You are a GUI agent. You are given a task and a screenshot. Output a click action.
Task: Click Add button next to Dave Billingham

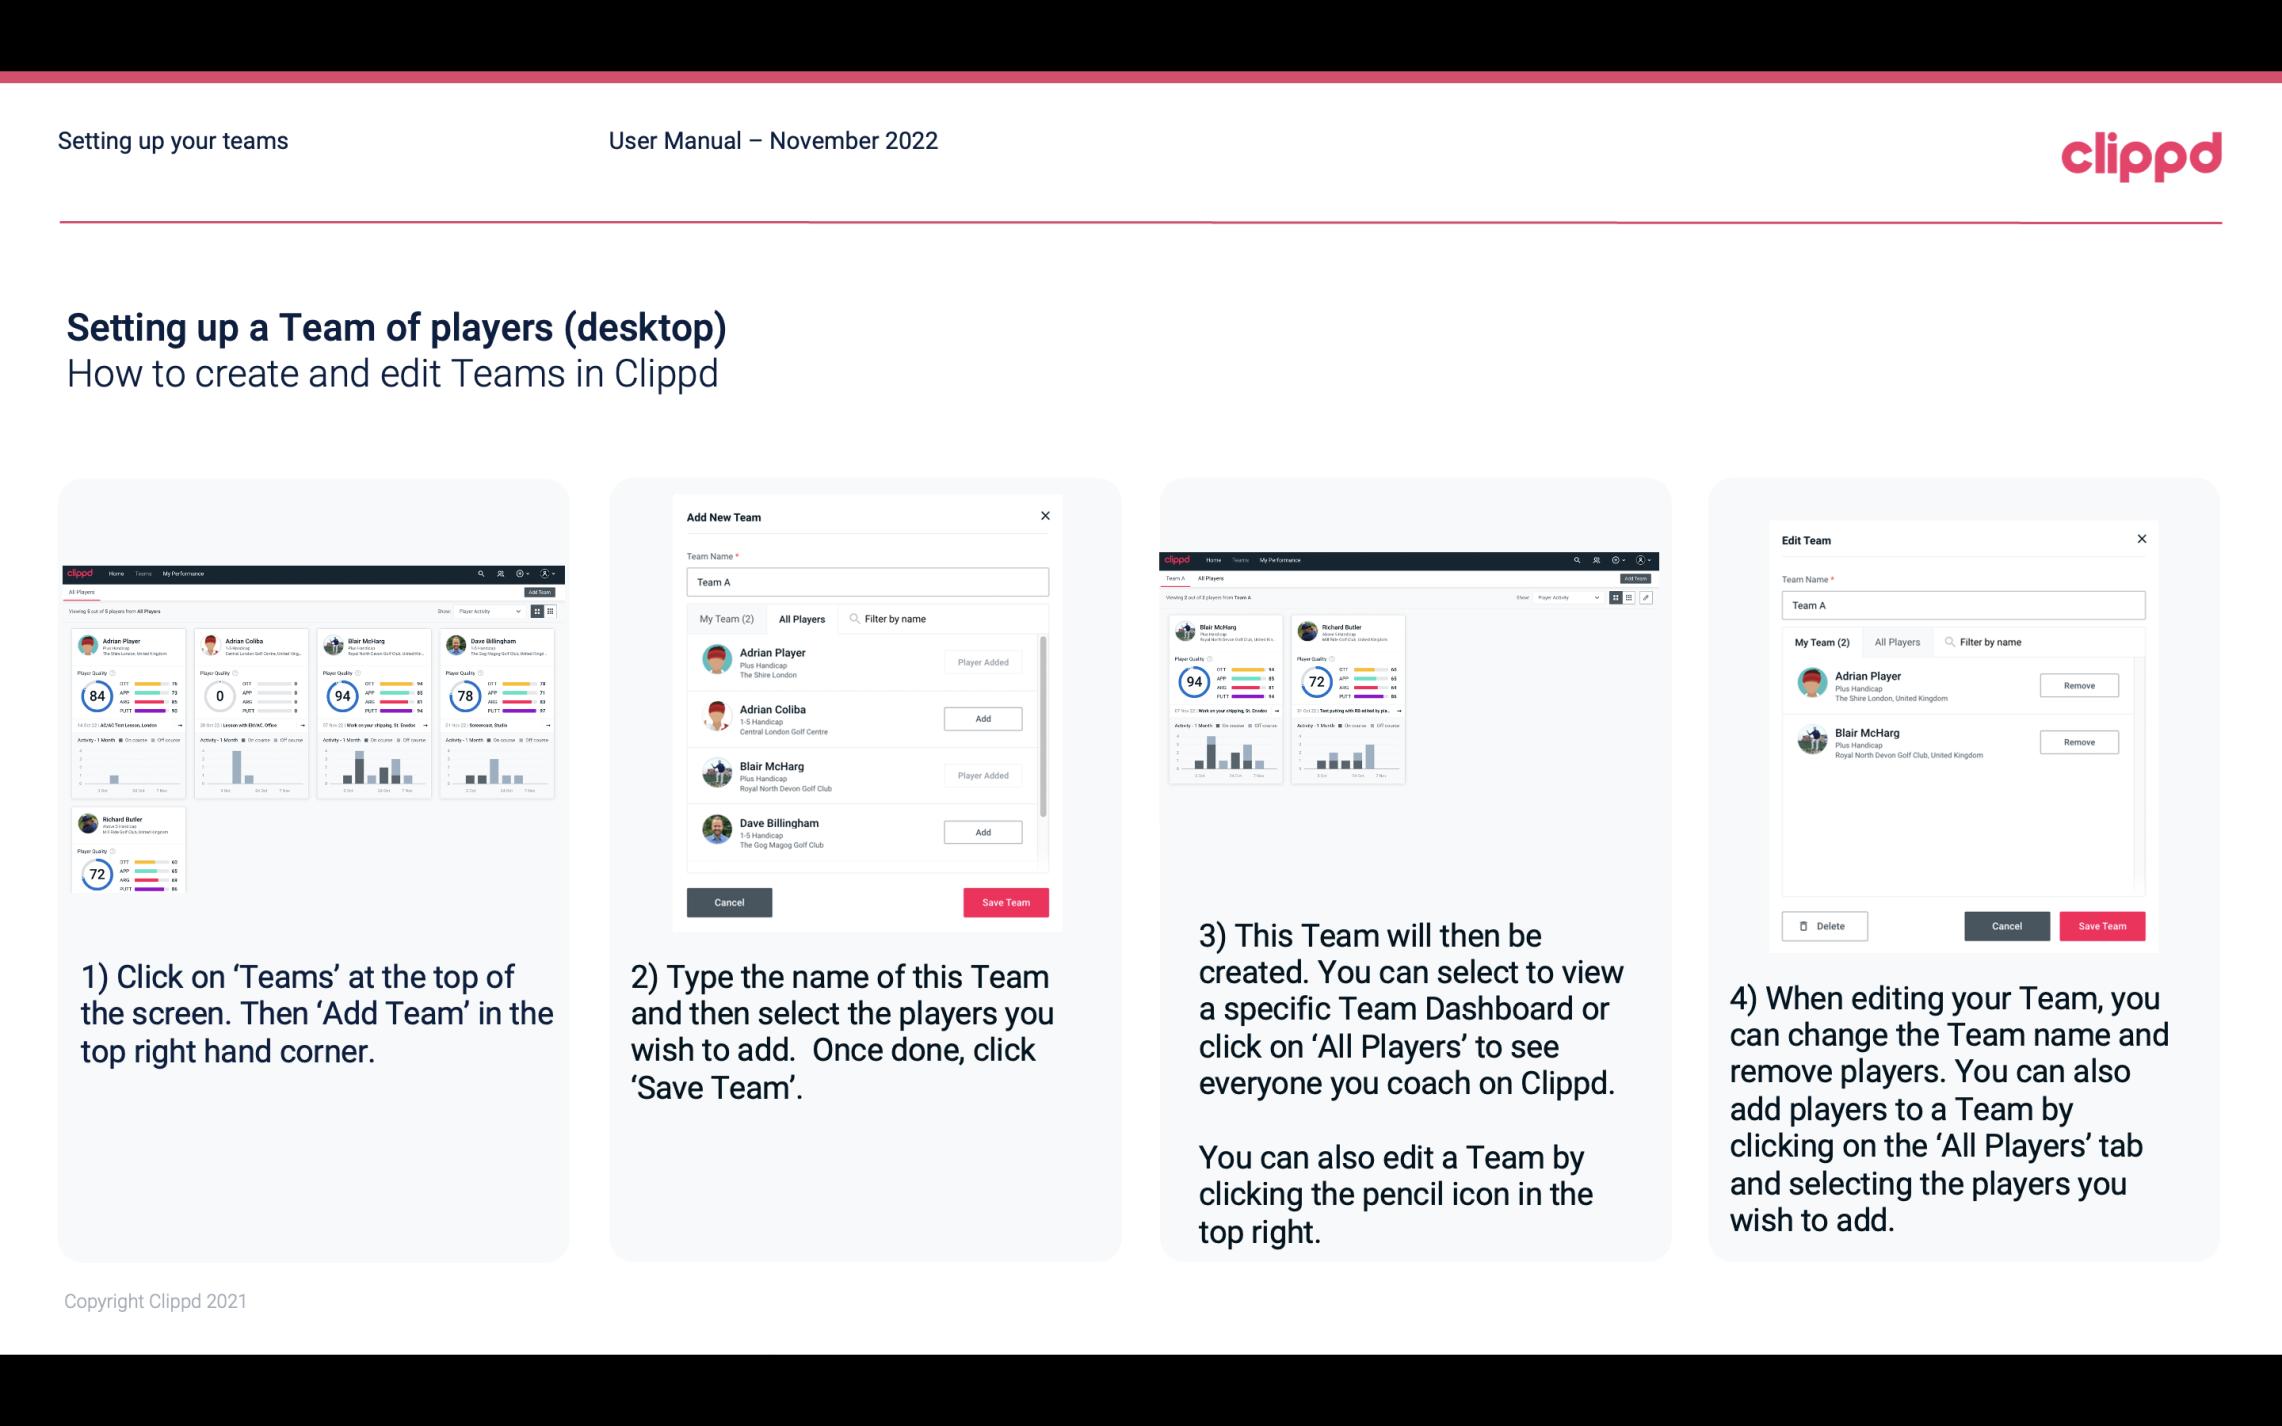click(x=981, y=833)
